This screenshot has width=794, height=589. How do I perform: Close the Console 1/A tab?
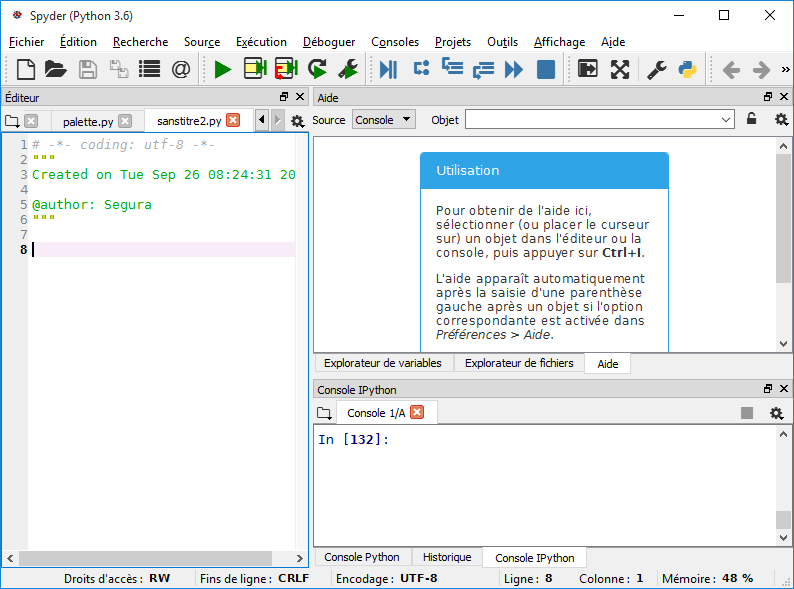417,412
